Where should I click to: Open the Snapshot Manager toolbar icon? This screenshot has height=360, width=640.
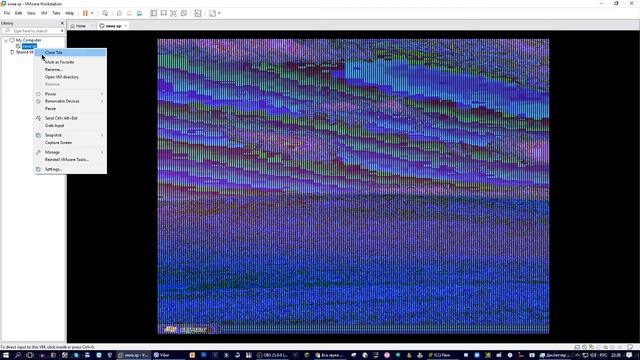[x=140, y=13]
